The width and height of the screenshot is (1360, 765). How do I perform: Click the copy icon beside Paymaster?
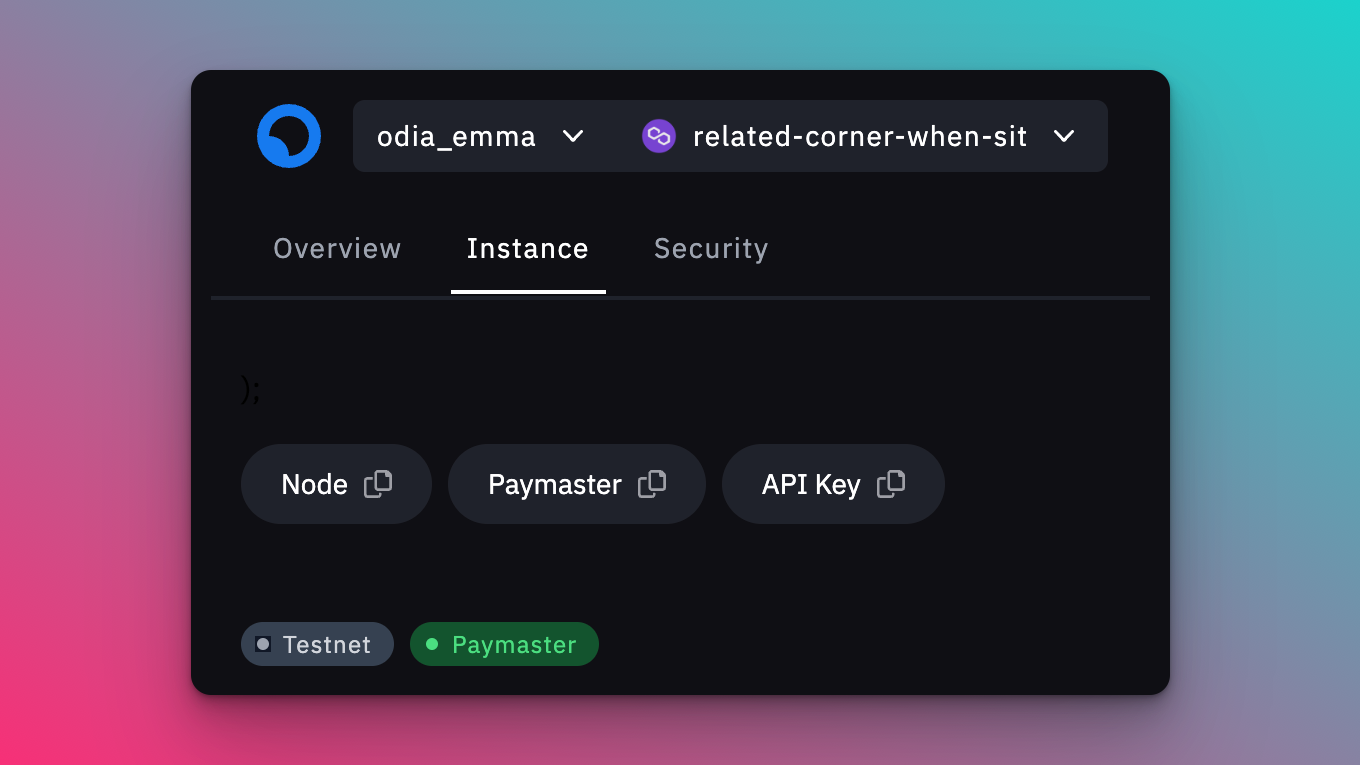(x=653, y=483)
